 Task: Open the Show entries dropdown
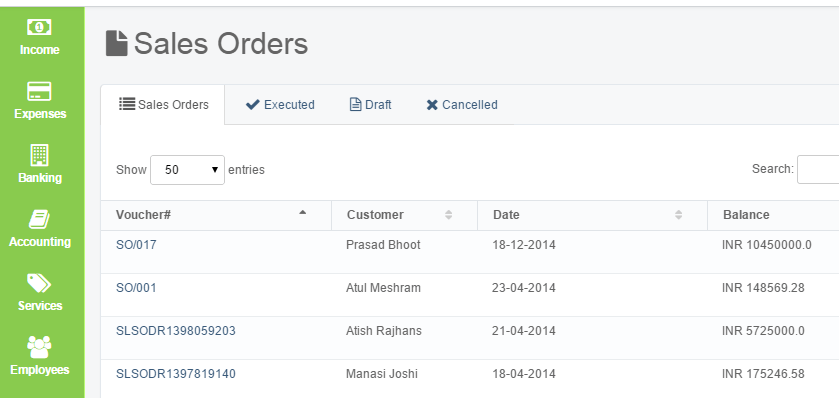187,170
